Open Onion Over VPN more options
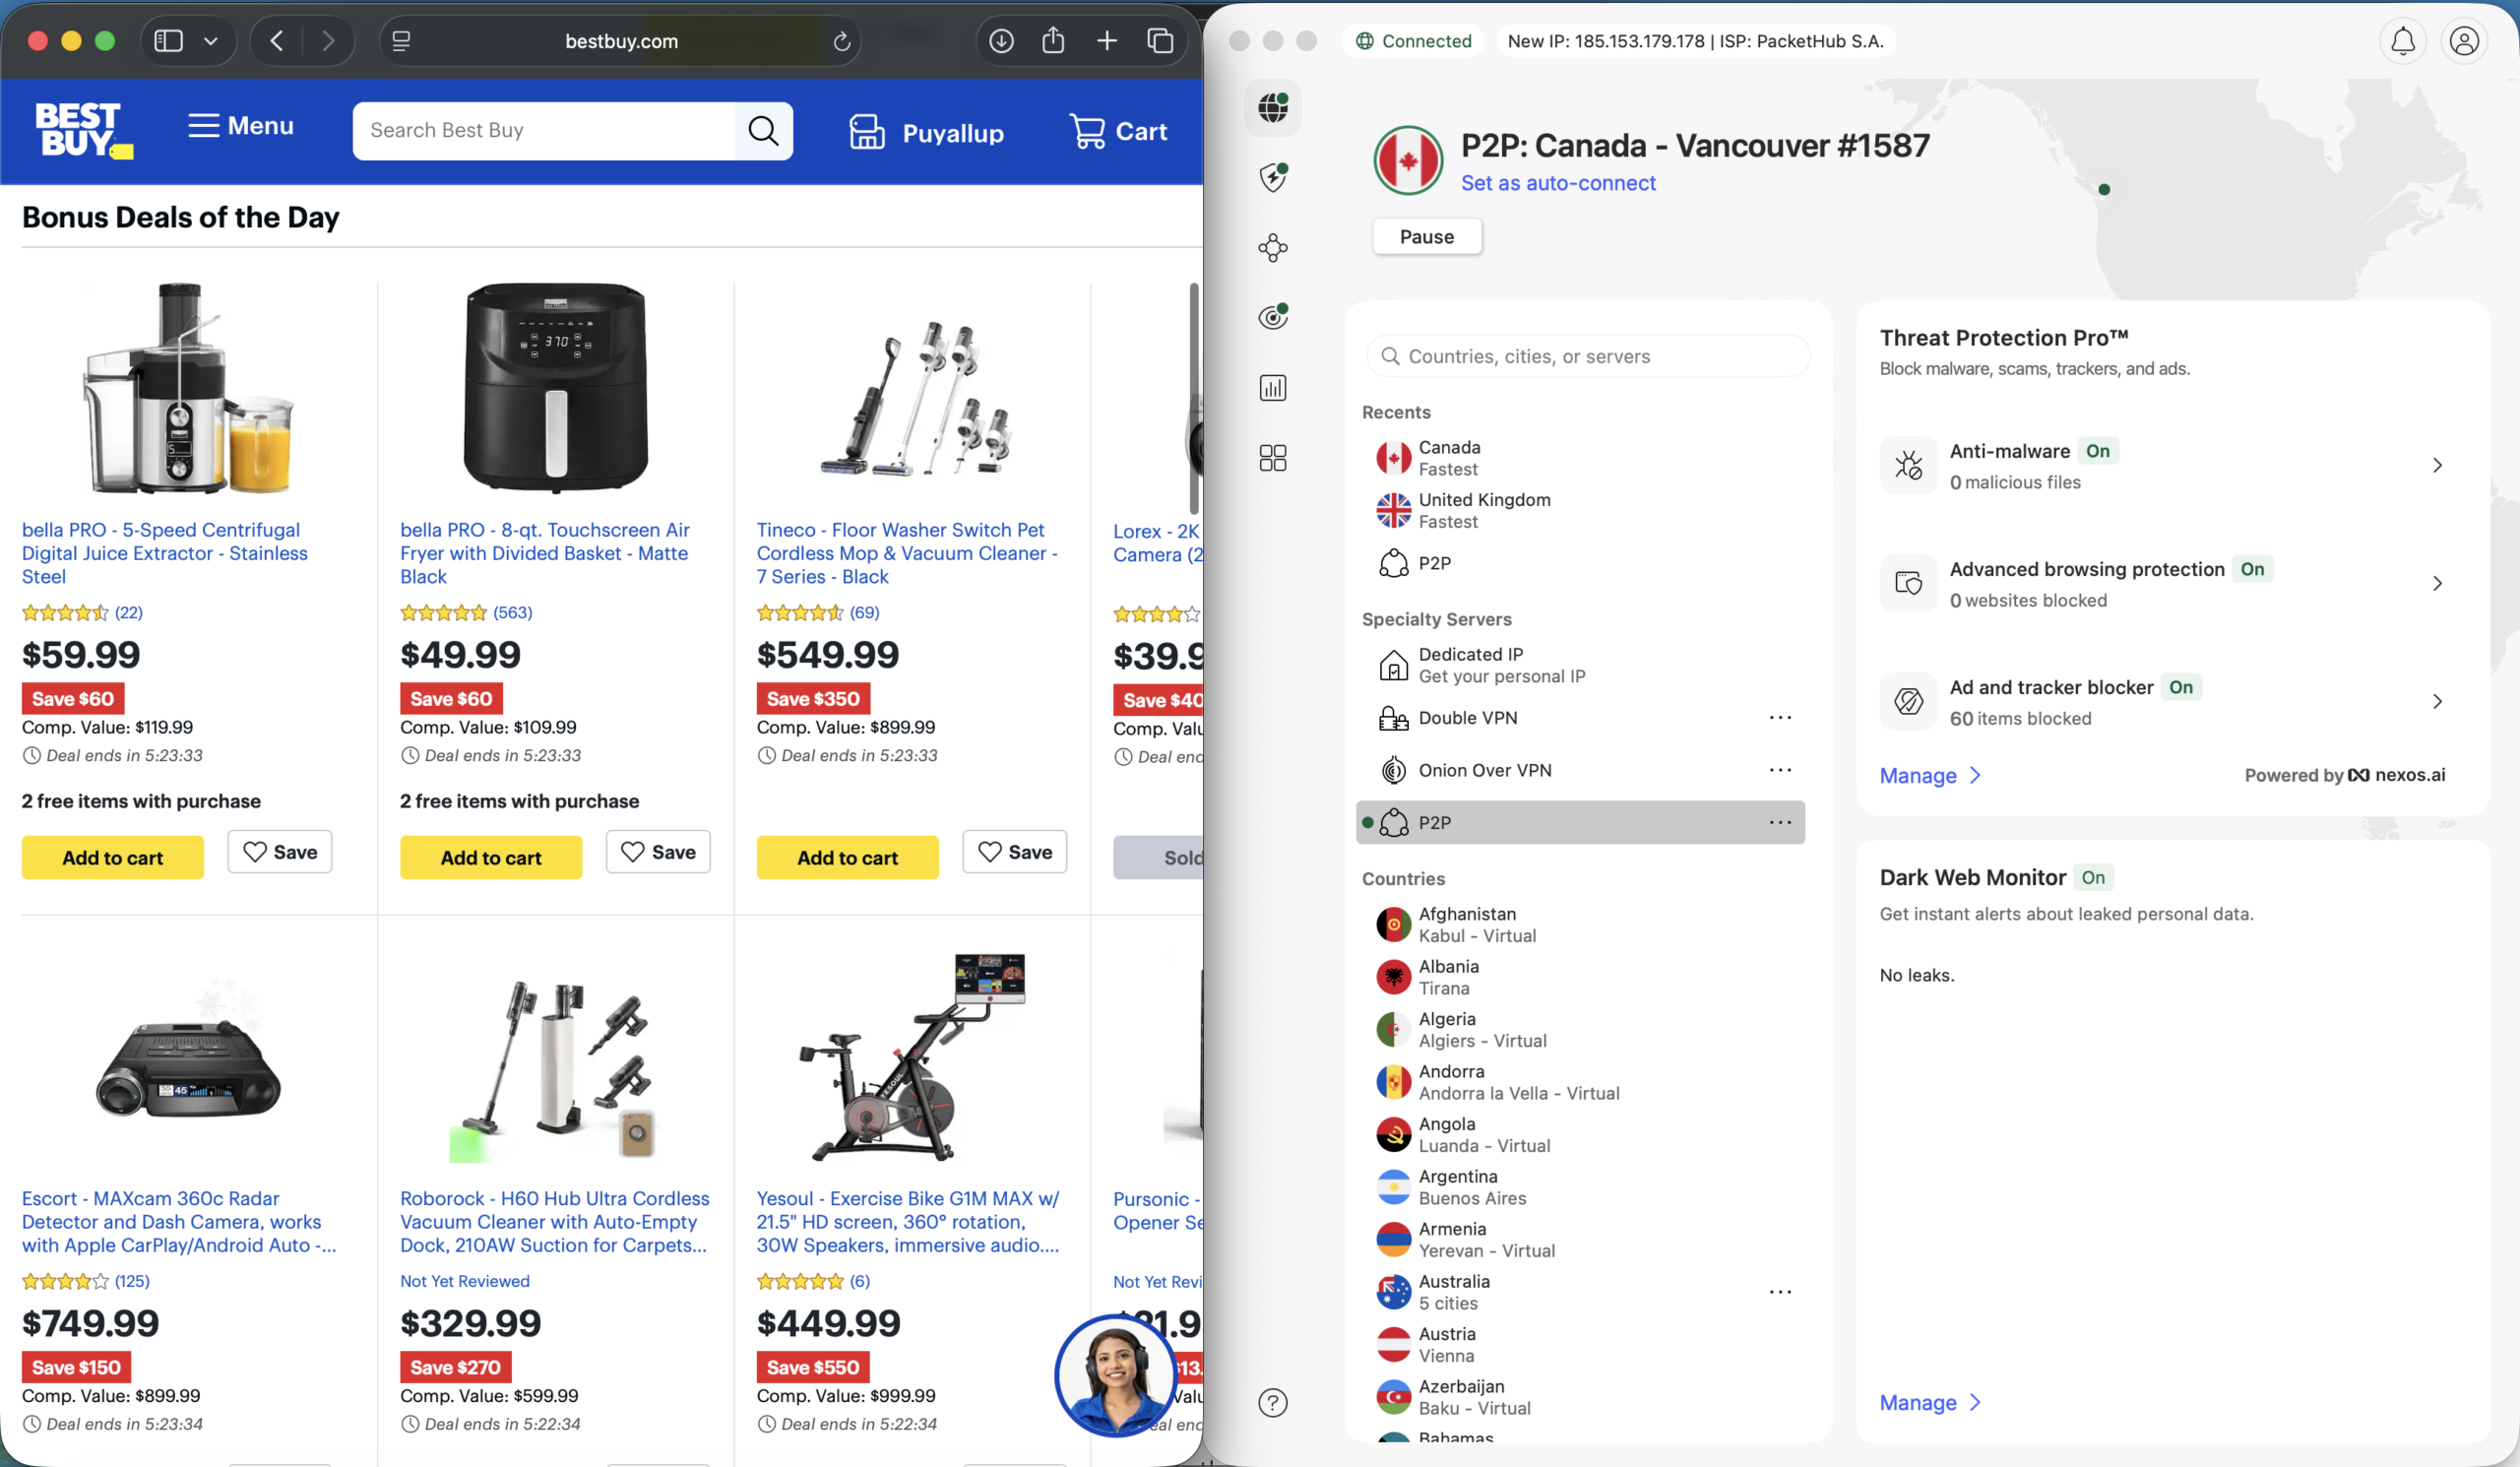The width and height of the screenshot is (2520, 1467). coord(1780,770)
